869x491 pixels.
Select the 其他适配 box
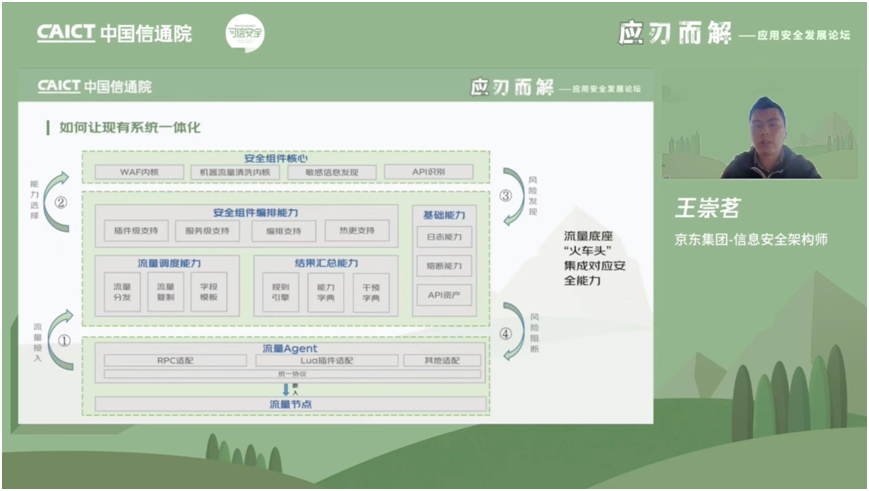coord(442,361)
